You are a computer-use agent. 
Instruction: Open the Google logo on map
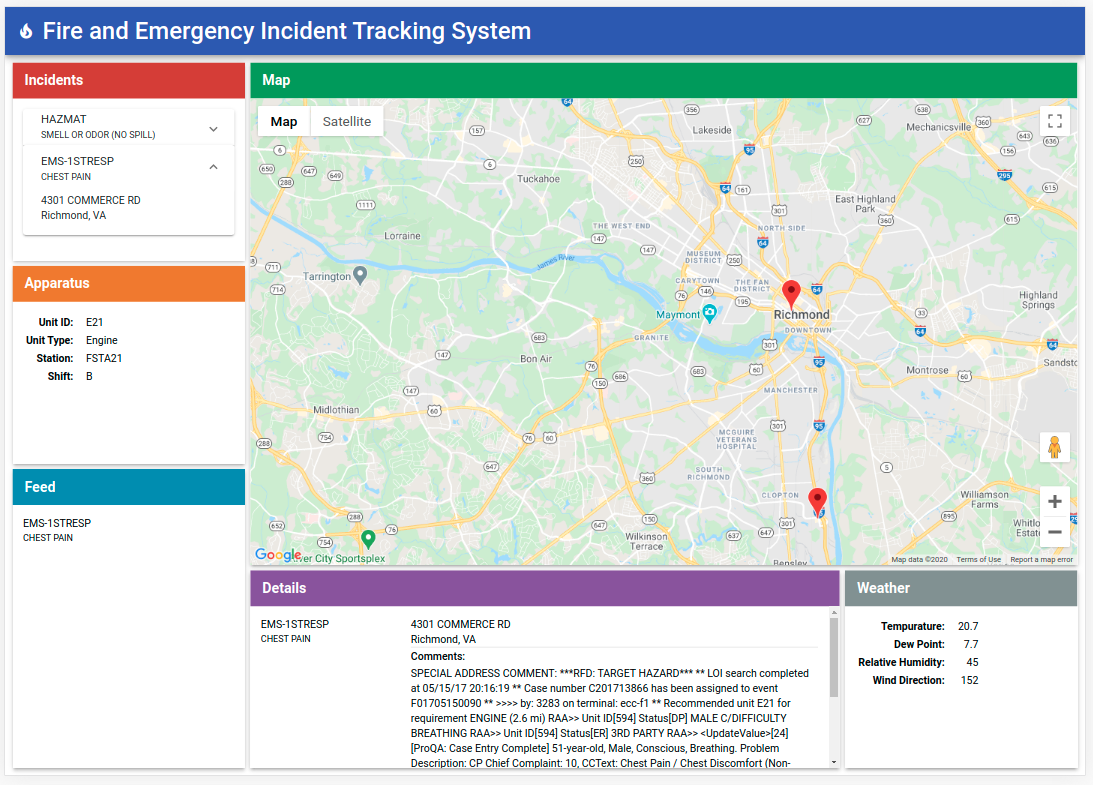[x=277, y=555]
